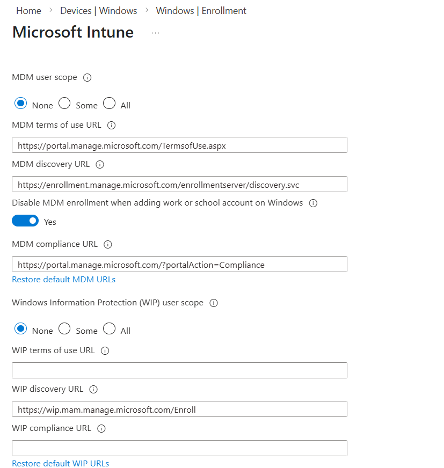This screenshot has height=468, width=444.
Task: Click info icon next to MDM user scope
Action: coord(87,78)
